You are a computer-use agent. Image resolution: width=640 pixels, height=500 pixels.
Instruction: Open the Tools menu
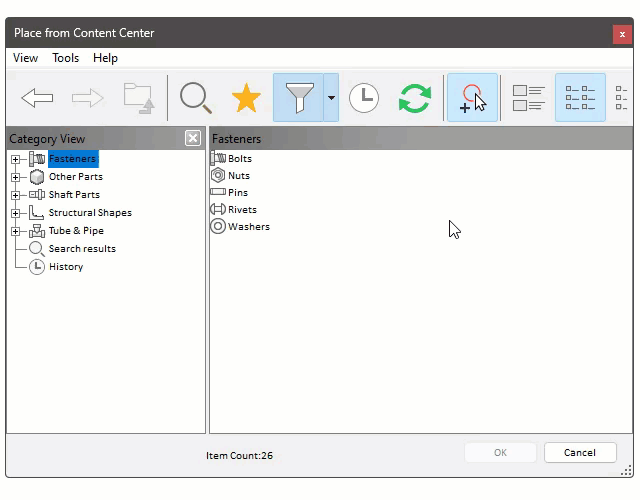[65, 58]
